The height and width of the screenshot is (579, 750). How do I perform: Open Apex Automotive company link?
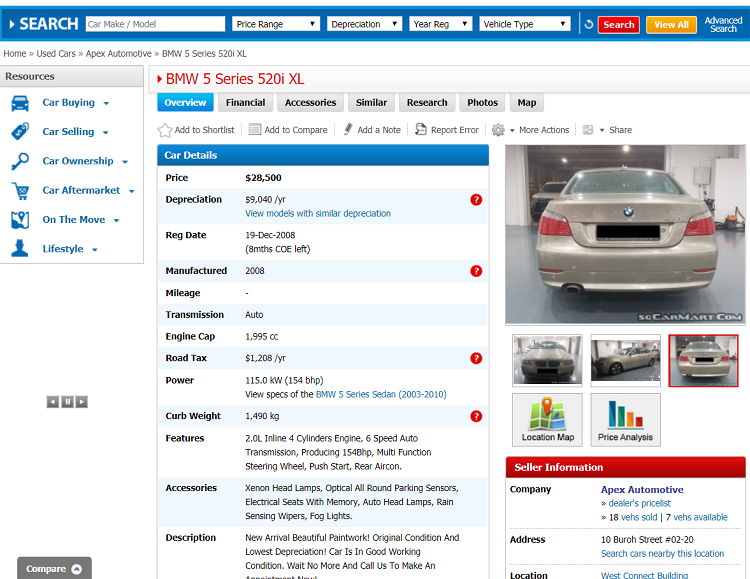642,490
